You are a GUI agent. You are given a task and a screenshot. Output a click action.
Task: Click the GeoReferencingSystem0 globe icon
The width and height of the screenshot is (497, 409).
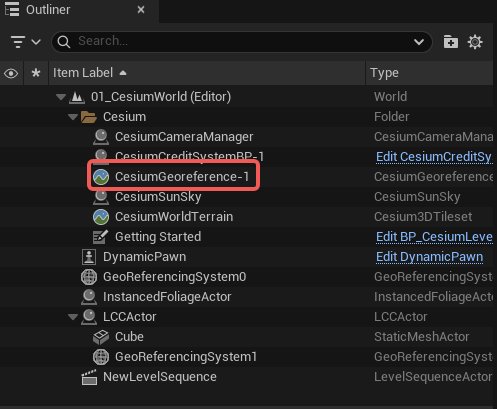[89, 277]
